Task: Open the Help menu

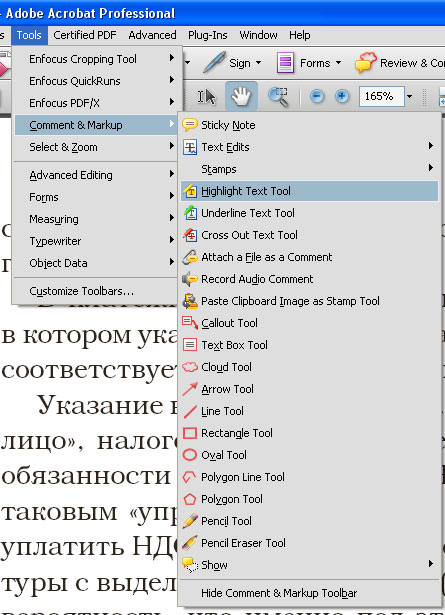Action: (300, 35)
